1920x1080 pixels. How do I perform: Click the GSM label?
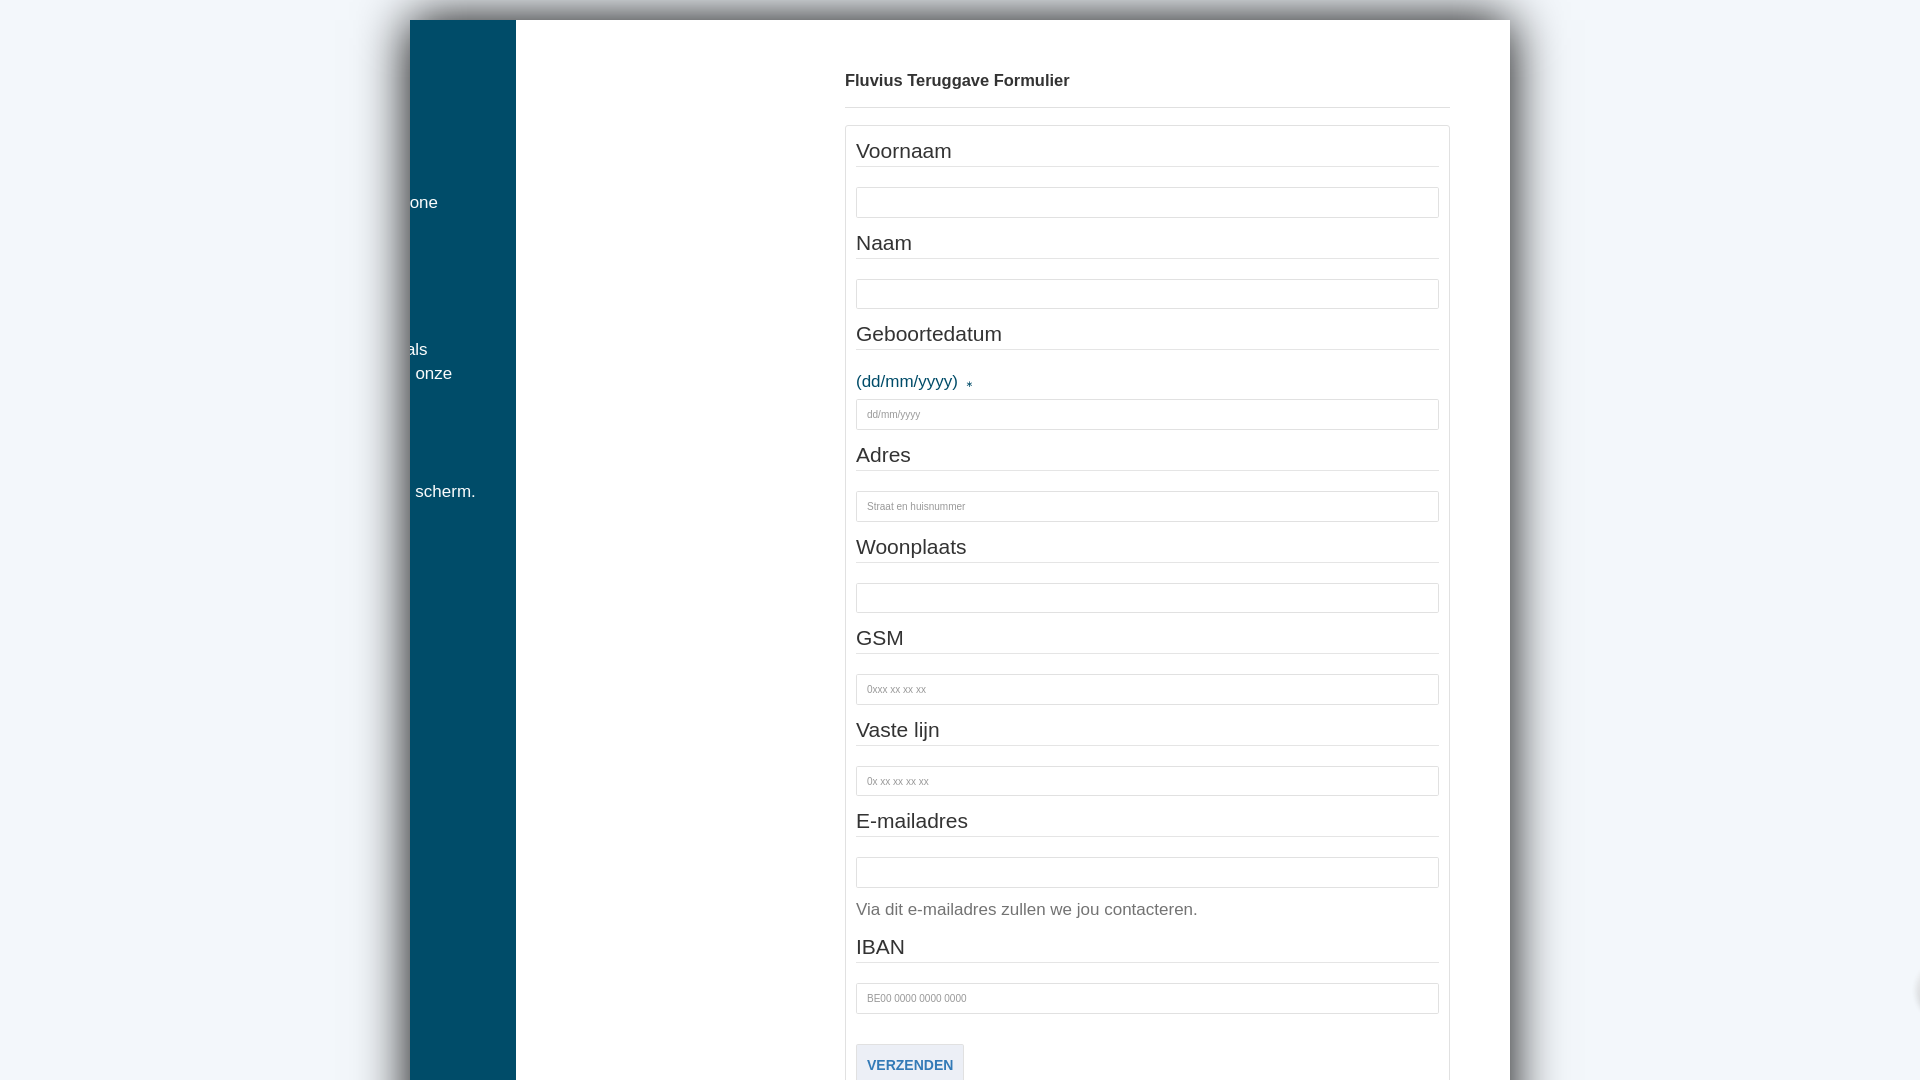[x=880, y=638]
